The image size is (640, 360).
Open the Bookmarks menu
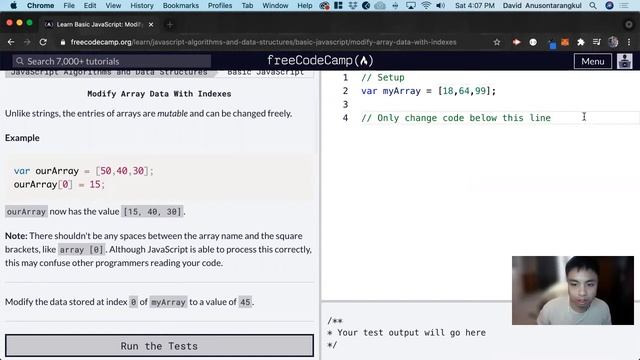coord(180,5)
